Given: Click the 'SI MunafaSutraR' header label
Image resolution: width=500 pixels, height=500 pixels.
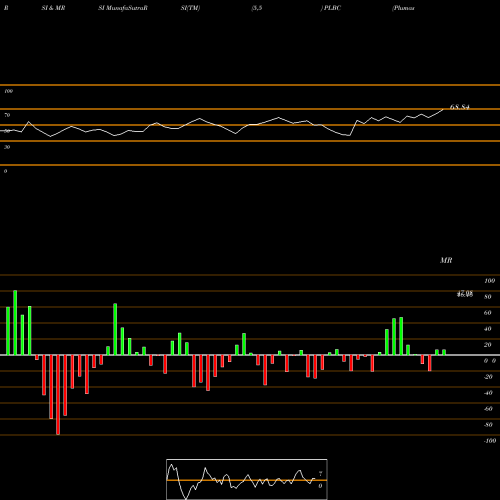Looking at the screenshot, I should [x=123, y=8].
